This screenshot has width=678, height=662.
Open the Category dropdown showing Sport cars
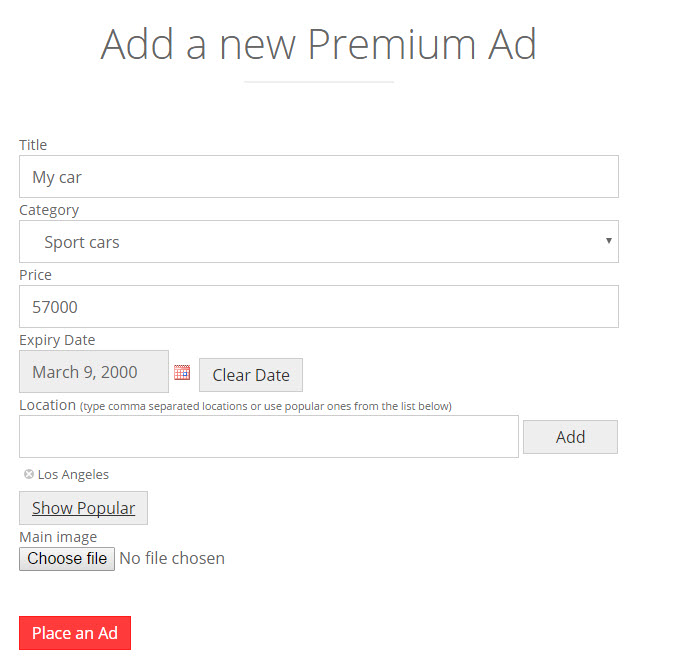tap(318, 242)
